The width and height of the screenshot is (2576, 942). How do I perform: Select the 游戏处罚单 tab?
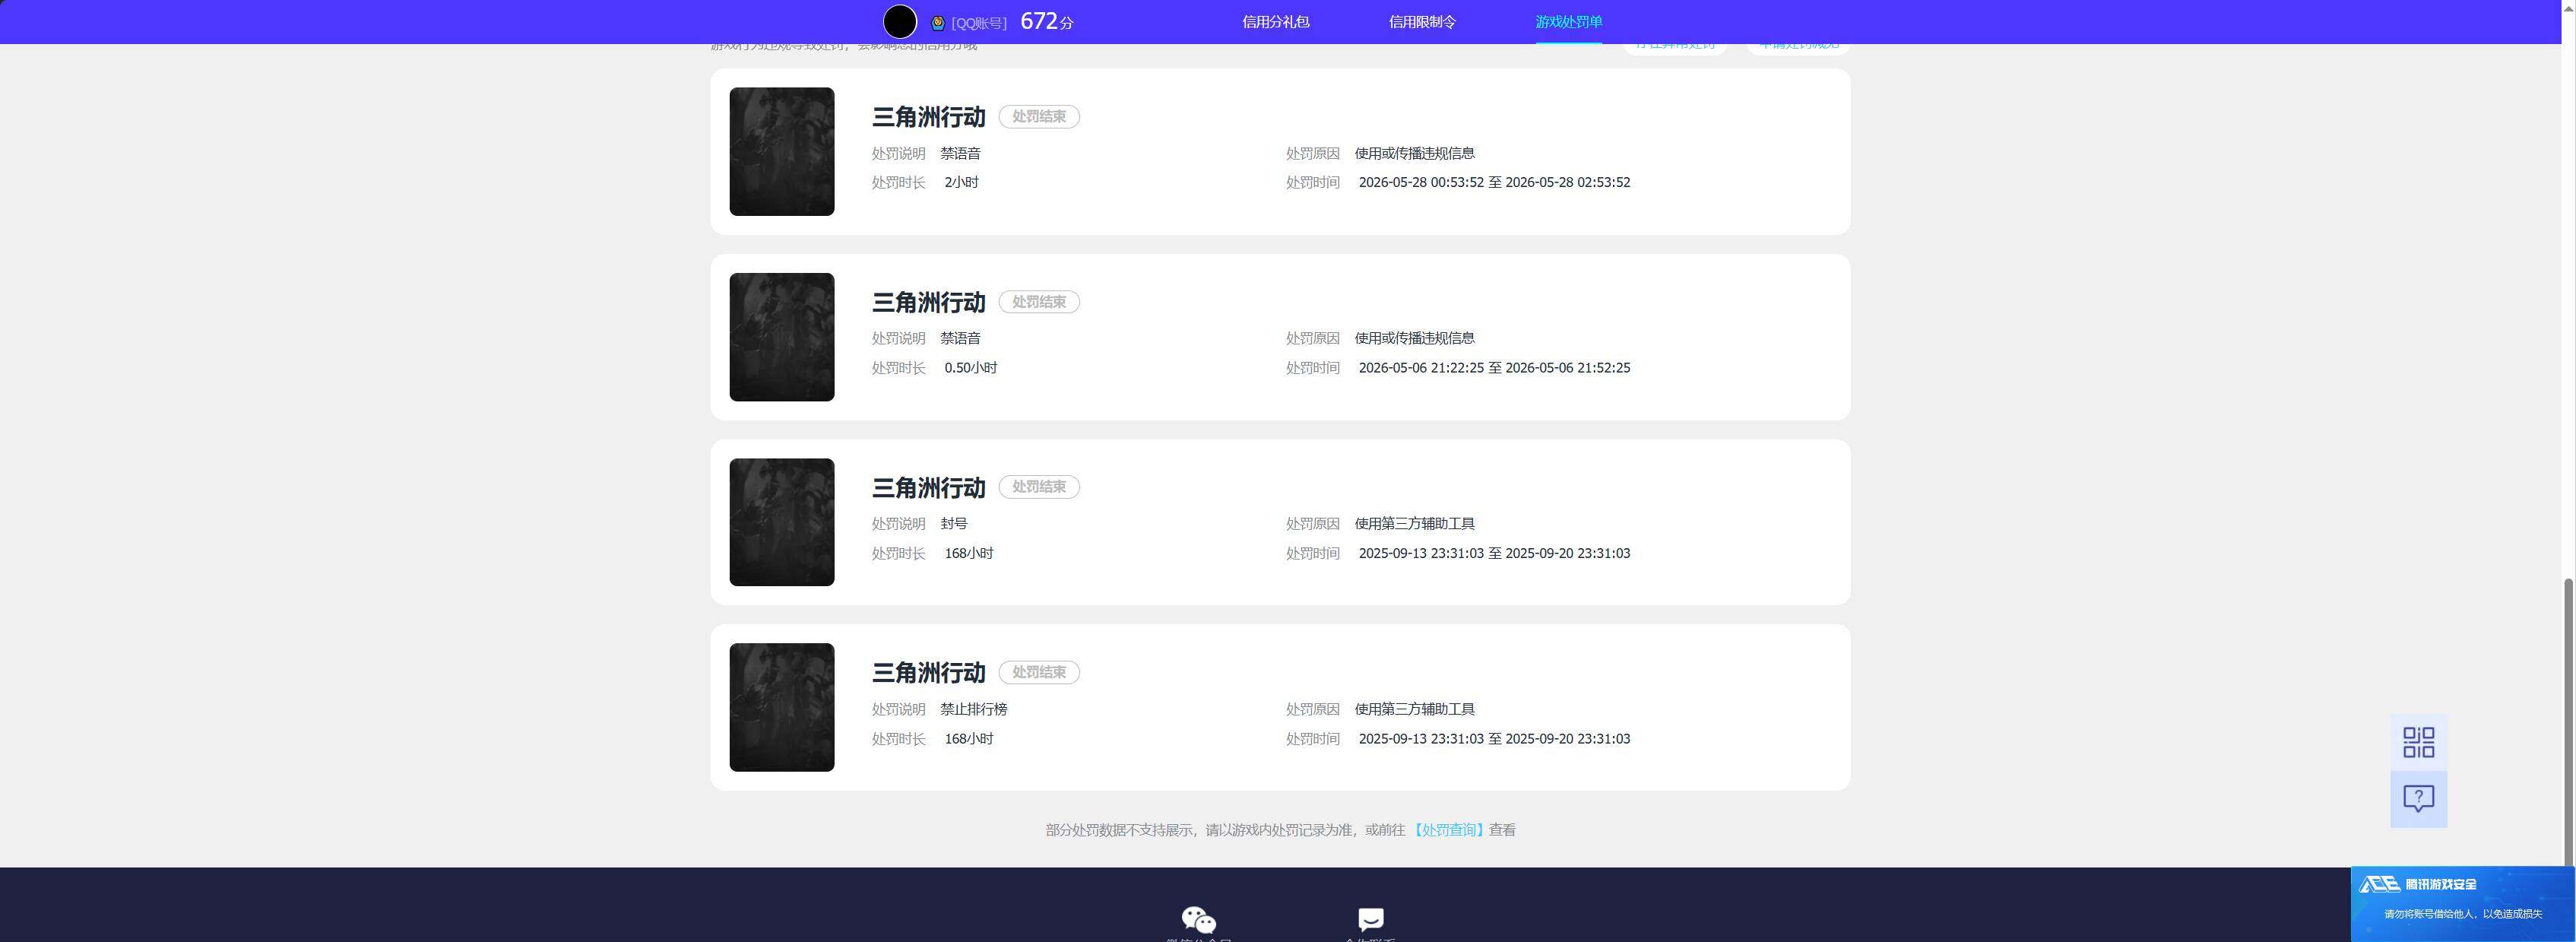[1569, 22]
